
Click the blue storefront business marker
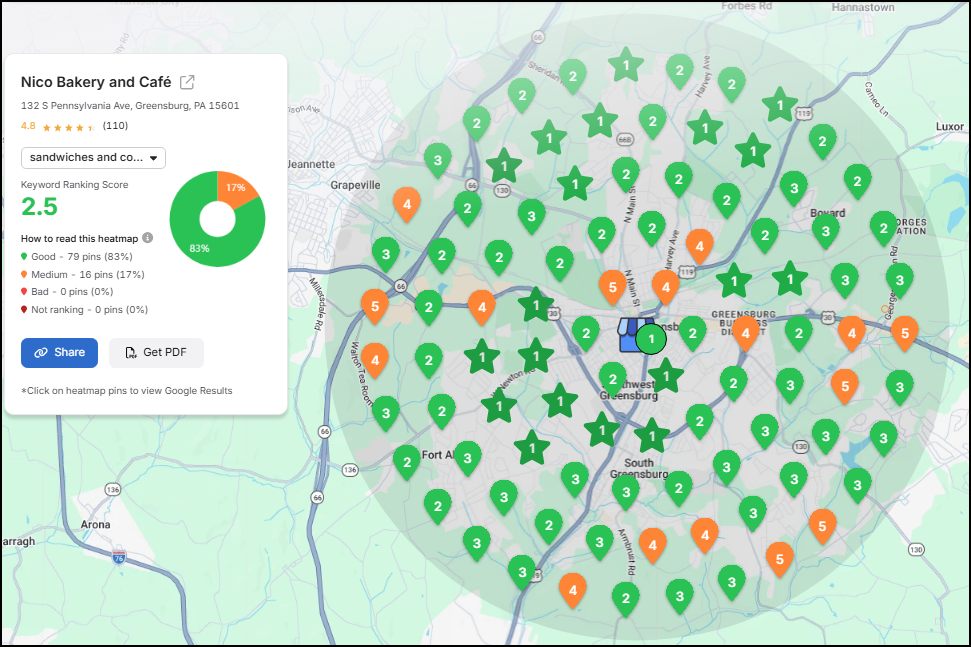coord(629,336)
